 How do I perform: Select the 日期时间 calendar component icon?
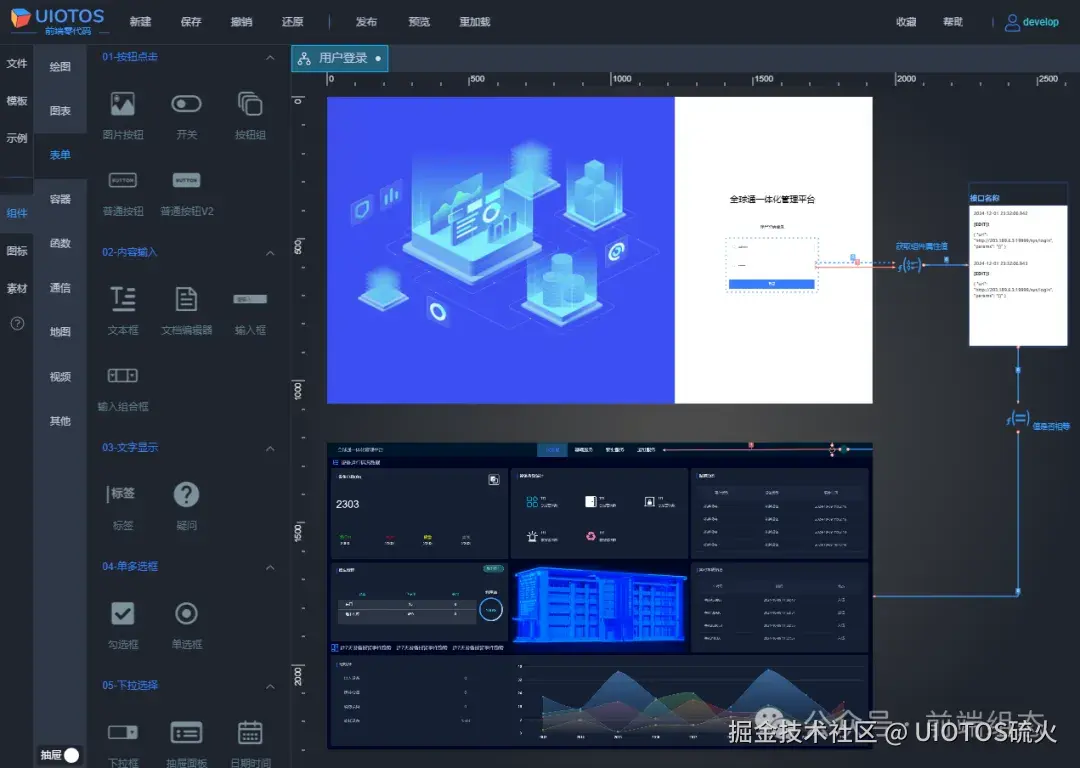249,732
